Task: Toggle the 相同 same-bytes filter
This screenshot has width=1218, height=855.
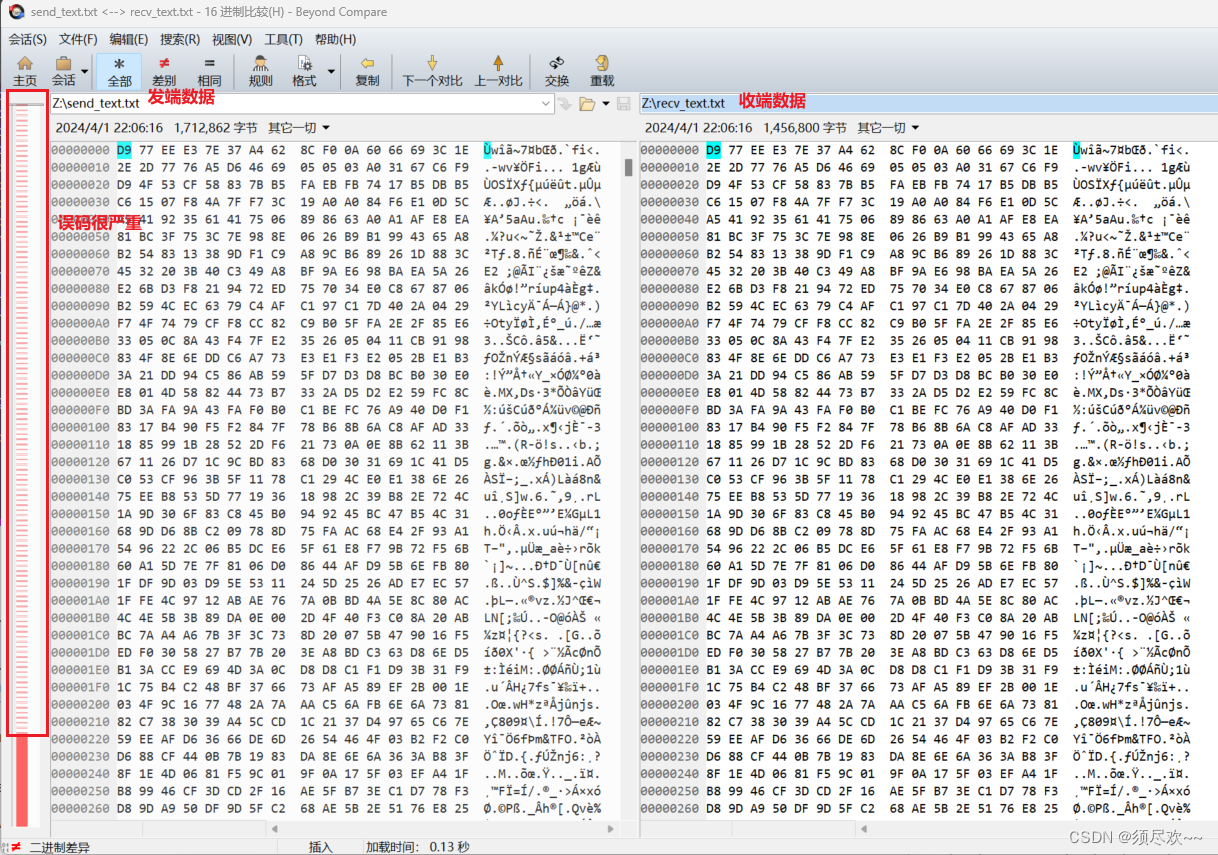Action: tap(209, 70)
